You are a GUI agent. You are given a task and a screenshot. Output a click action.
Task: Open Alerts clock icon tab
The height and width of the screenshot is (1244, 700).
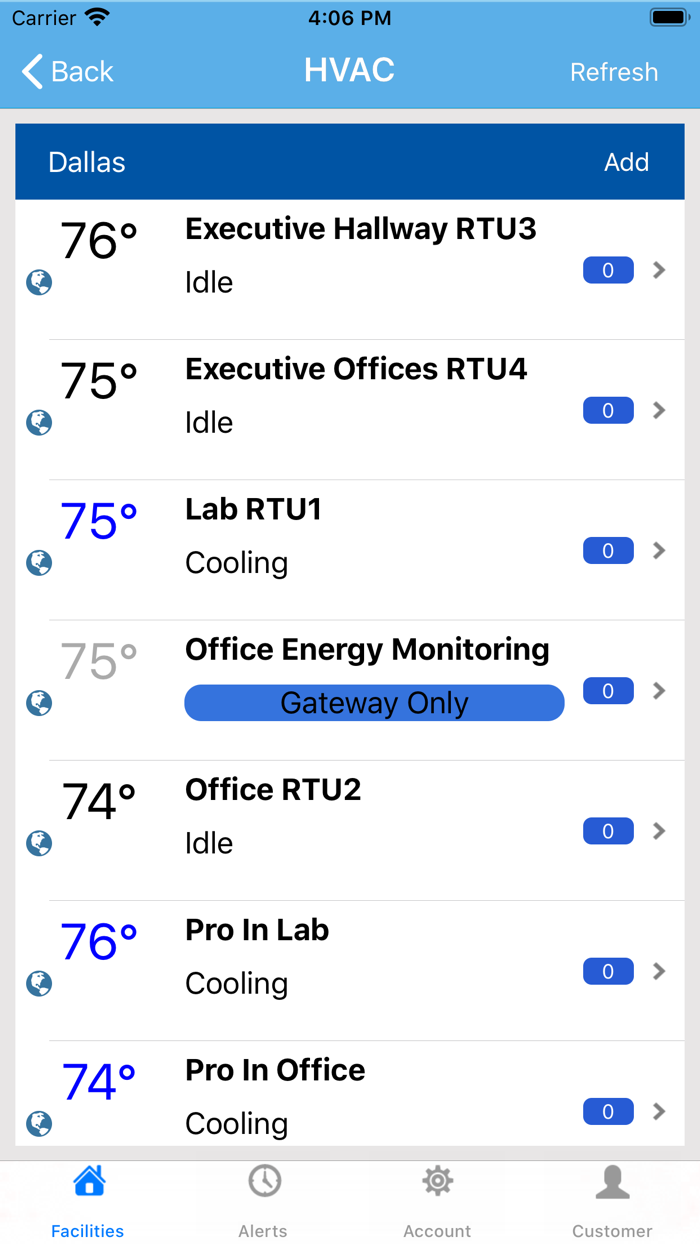pyautogui.click(x=264, y=1196)
